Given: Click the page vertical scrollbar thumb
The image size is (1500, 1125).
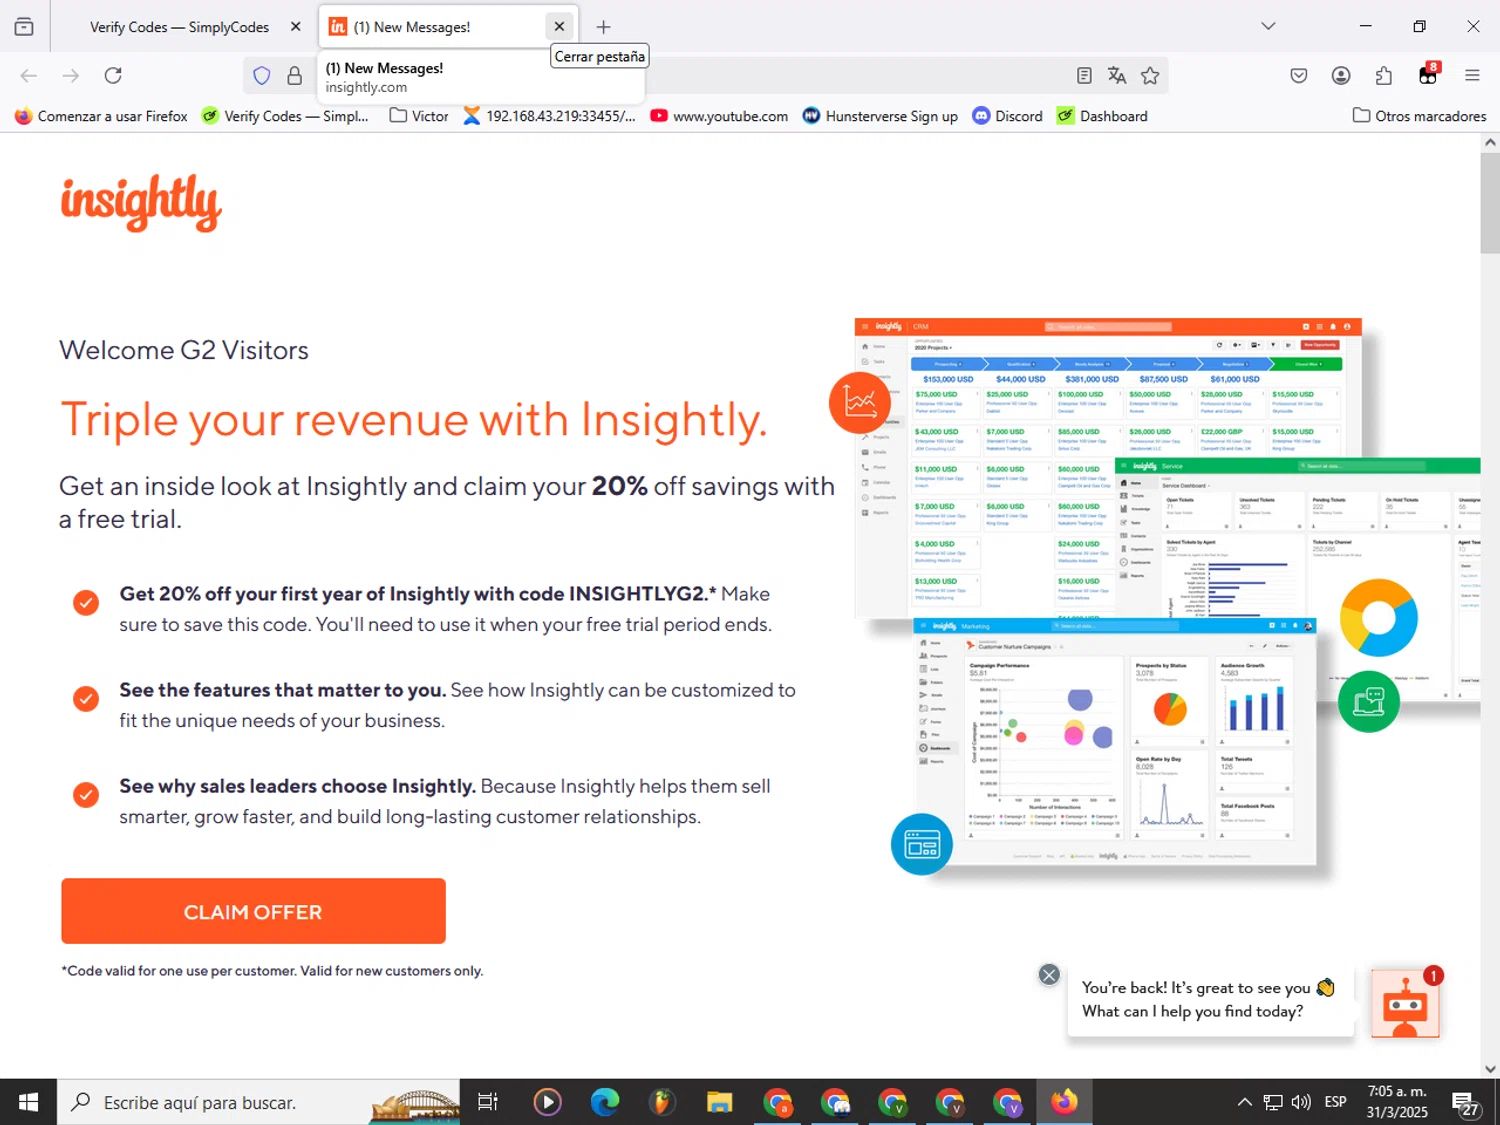Looking at the screenshot, I should tap(1490, 203).
